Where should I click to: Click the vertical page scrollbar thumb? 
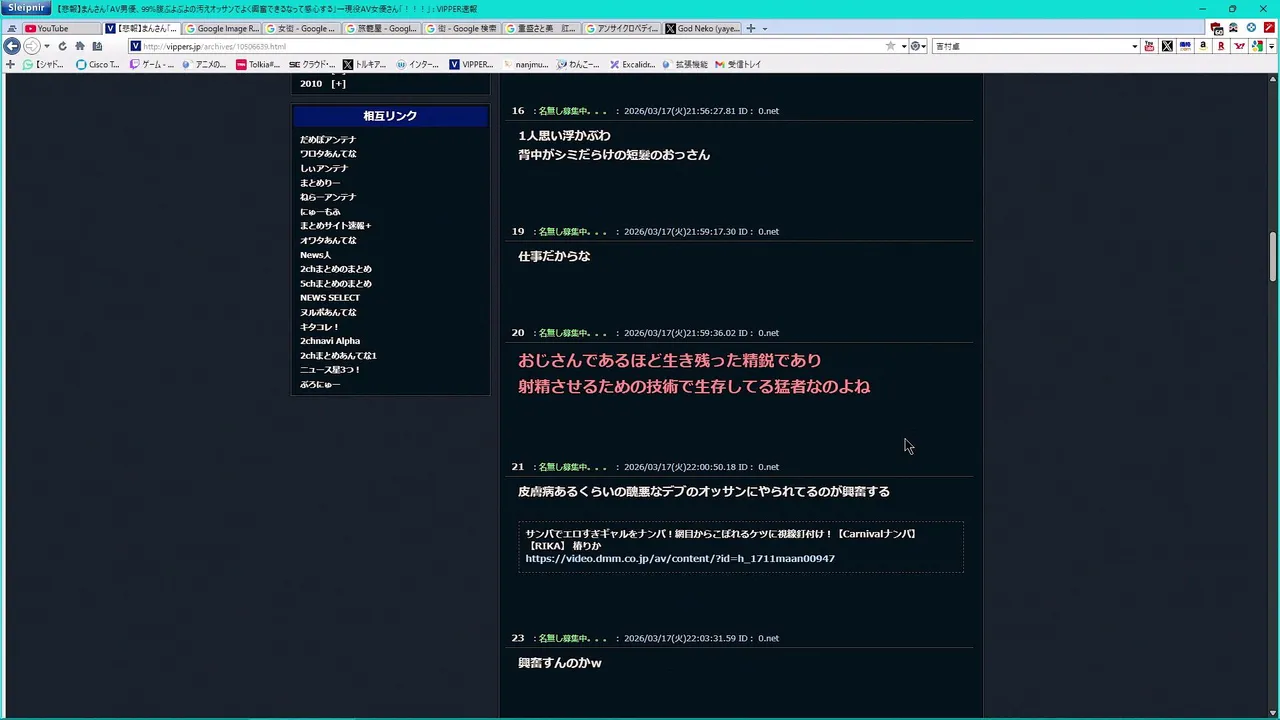click(x=1273, y=256)
